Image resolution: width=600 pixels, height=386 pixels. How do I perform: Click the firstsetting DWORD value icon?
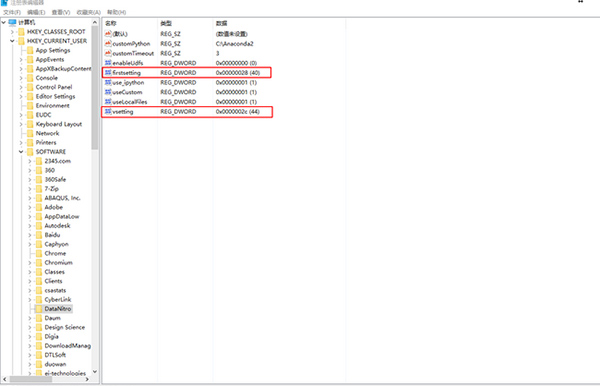coord(108,73)
